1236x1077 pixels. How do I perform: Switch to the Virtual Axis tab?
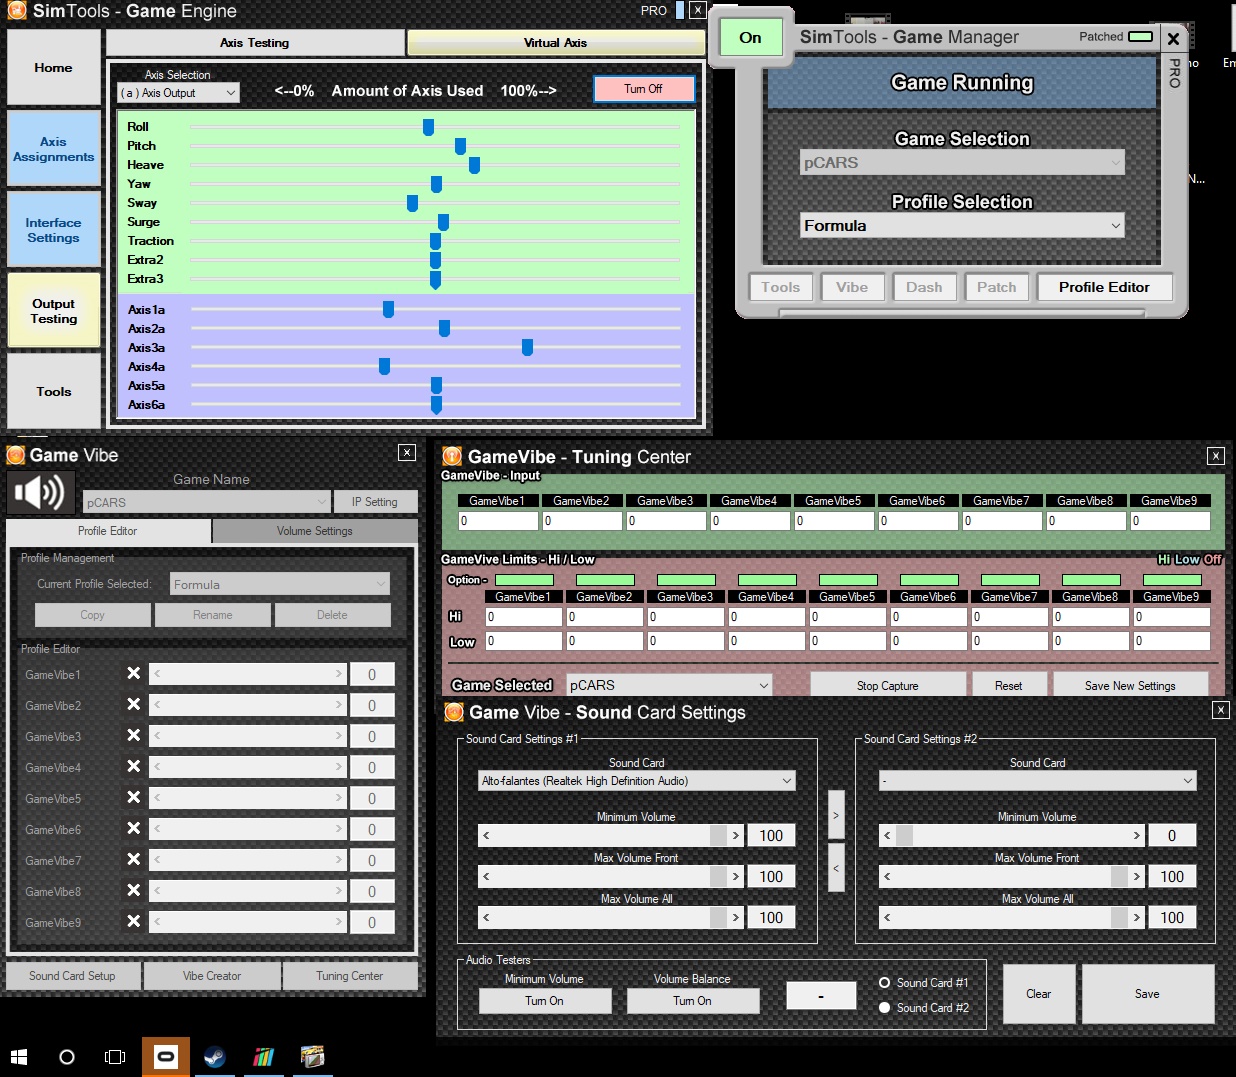tap(555, 43)
